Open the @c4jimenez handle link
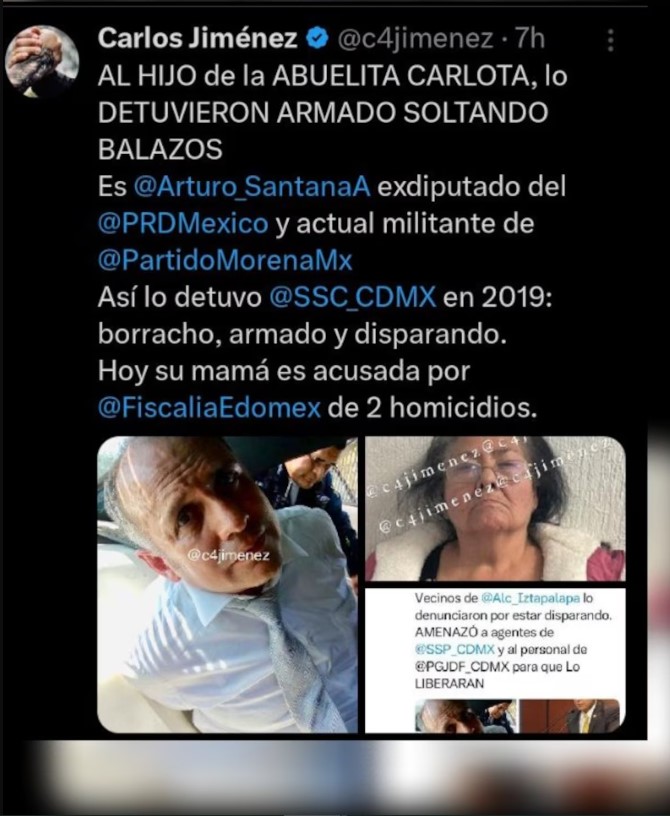The height and width of the screenshot is (816, 670). 415,40
